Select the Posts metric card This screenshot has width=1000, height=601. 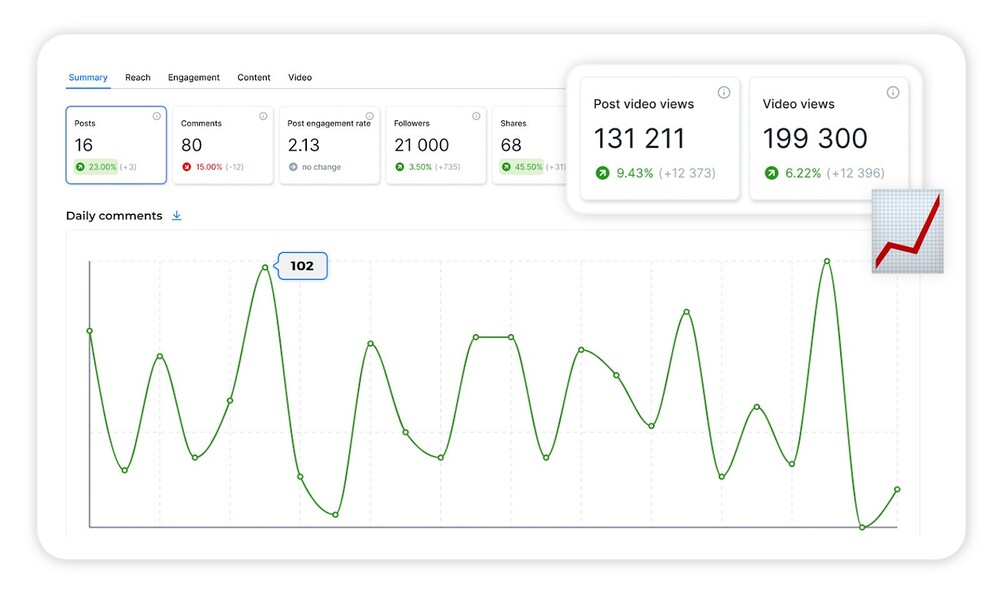(x=116, y=146)
